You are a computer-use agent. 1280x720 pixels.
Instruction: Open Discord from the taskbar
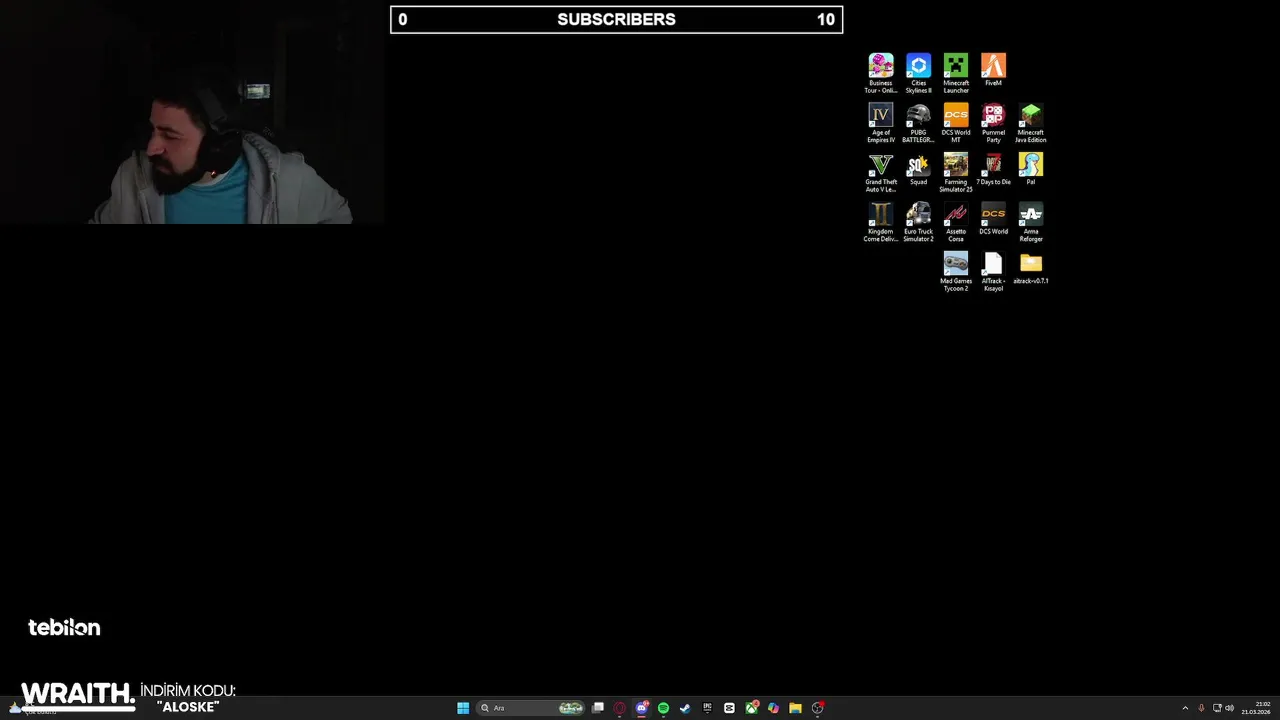[642, 708]
